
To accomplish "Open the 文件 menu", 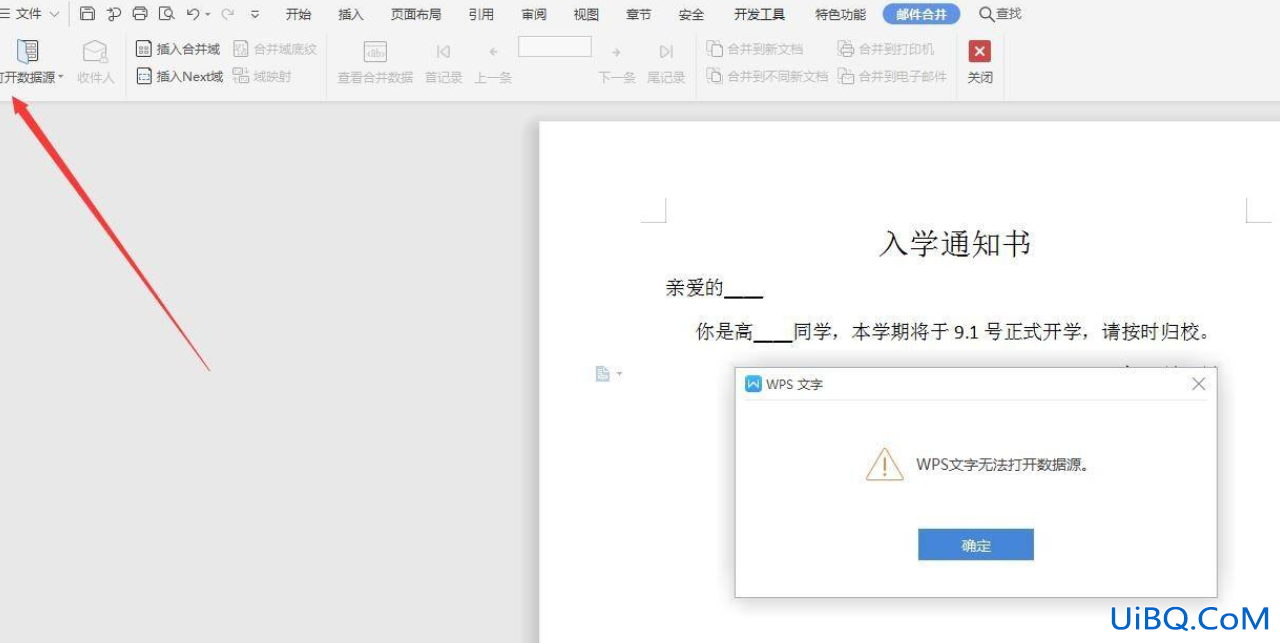I will 28,14.
